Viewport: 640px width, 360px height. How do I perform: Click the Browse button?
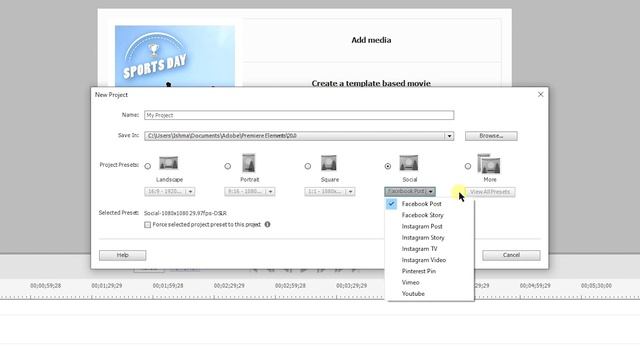[x=491, y=136]
